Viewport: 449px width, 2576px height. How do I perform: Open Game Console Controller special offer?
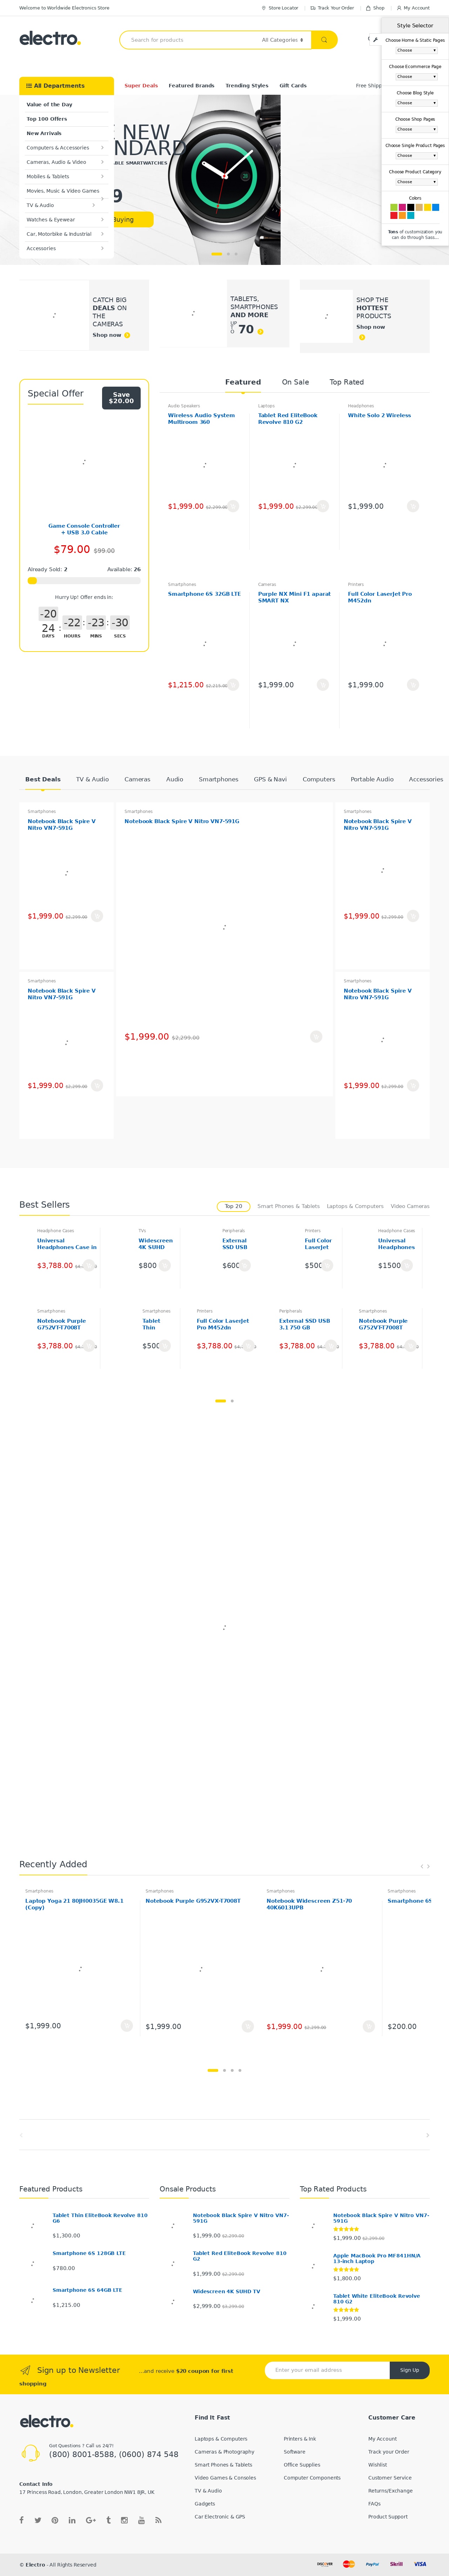click(84, 529)
